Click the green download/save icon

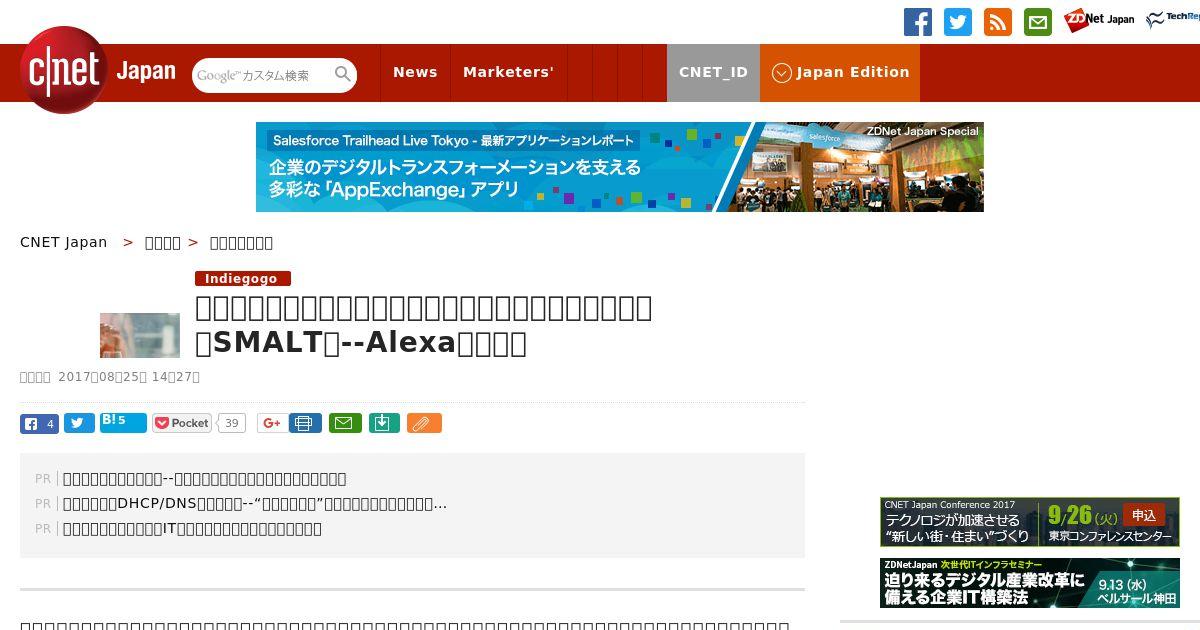[384, 424]
